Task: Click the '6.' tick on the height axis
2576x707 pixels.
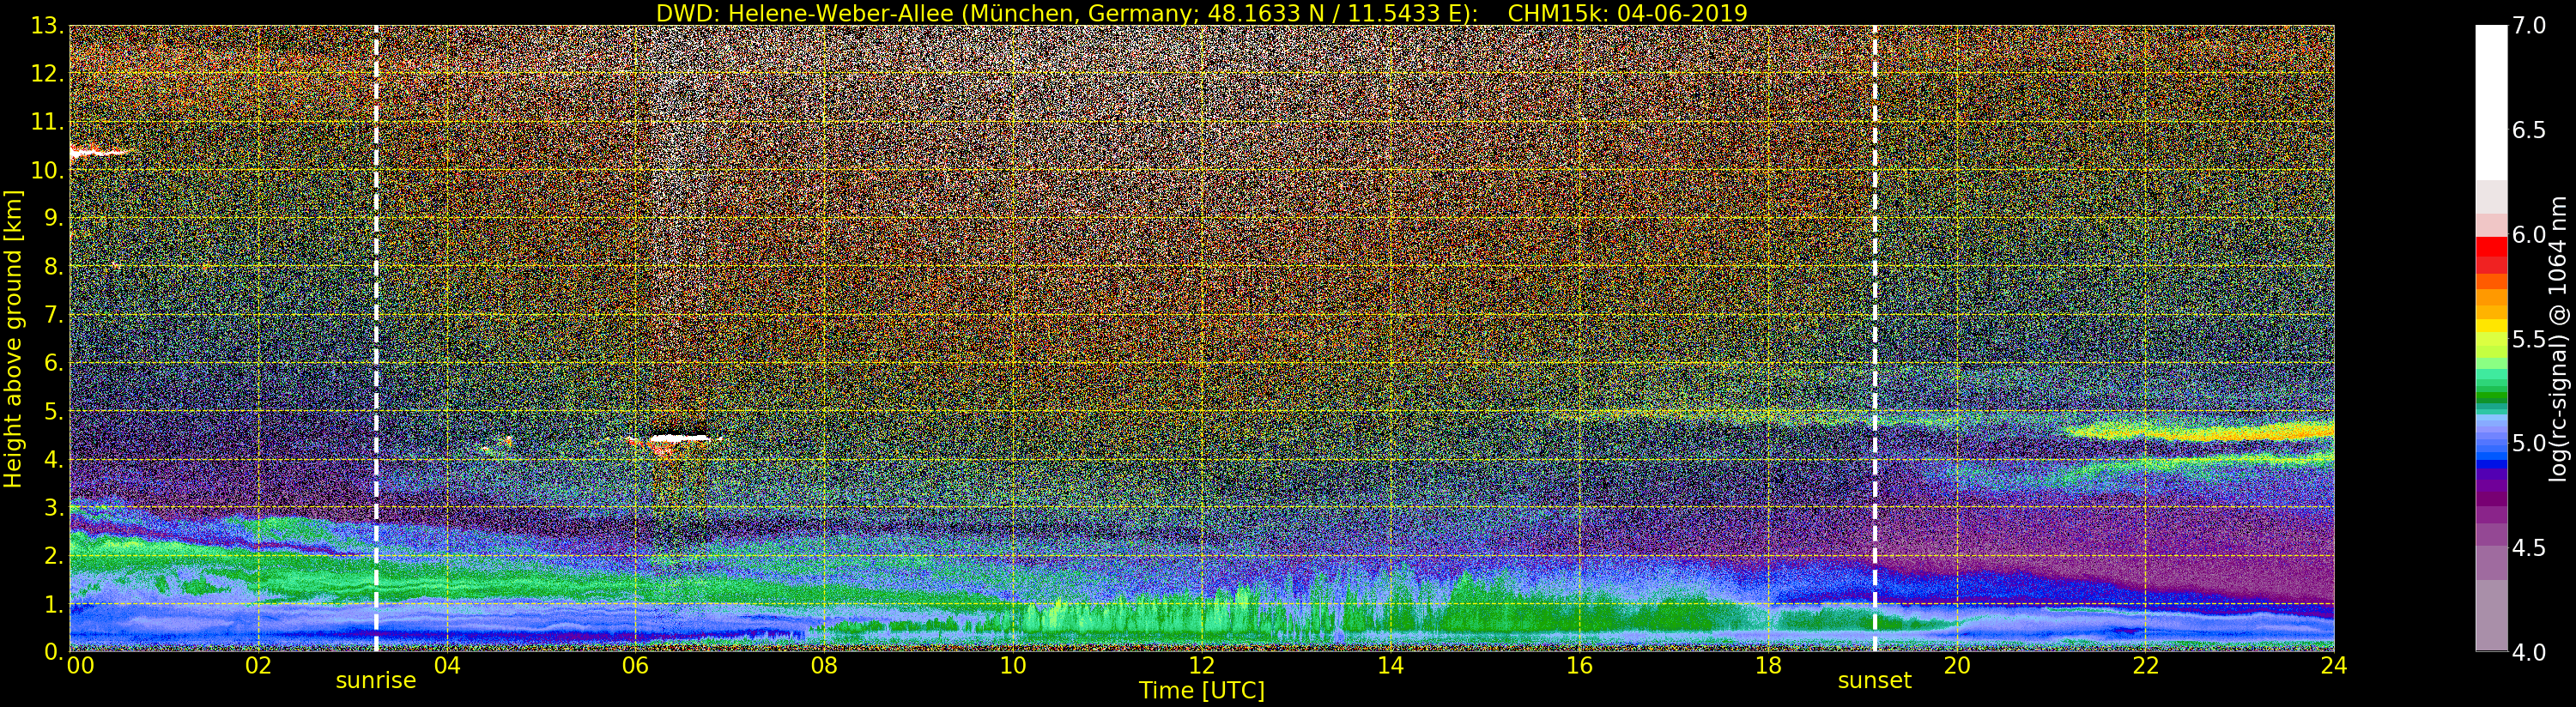Action: (x=53, y=363)
